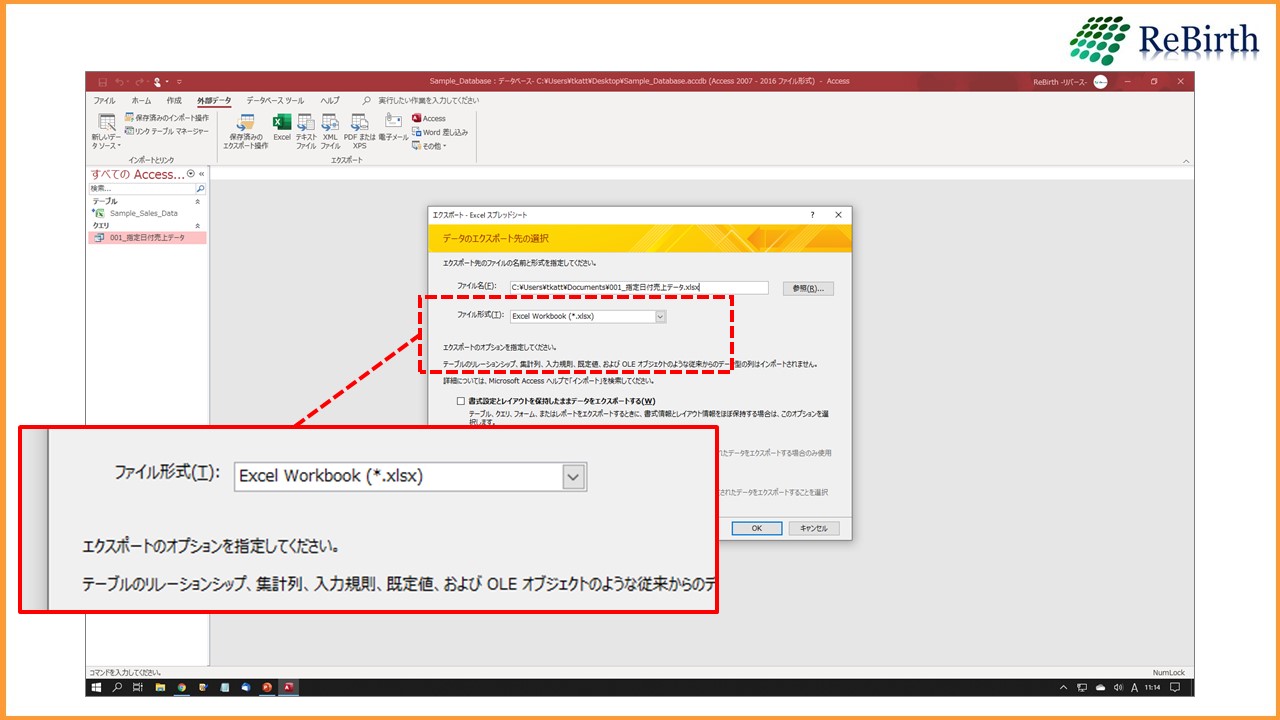The width and height of the screenshot is (1280, 720).
Task: Collapse the クエリ group in navigation pane
Action: click(197, 226)
